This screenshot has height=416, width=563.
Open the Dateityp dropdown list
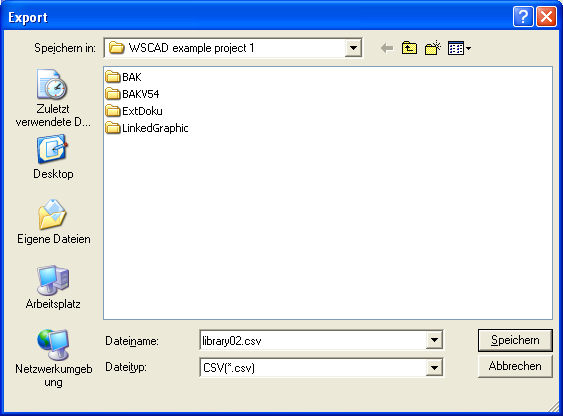click(434, 368)
